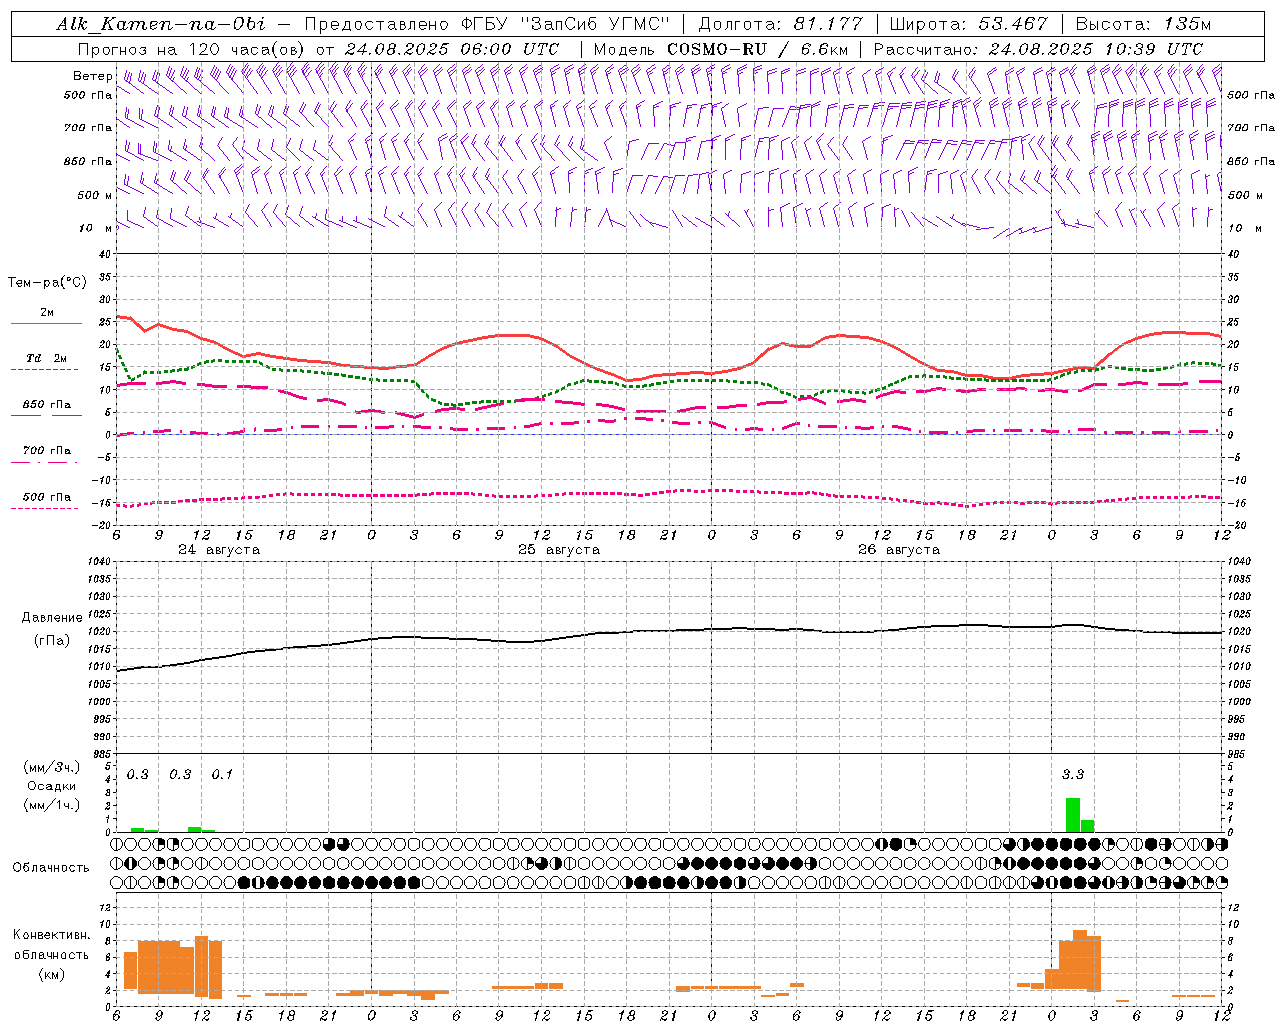Click the 26 августа date label

coord(898,550)
